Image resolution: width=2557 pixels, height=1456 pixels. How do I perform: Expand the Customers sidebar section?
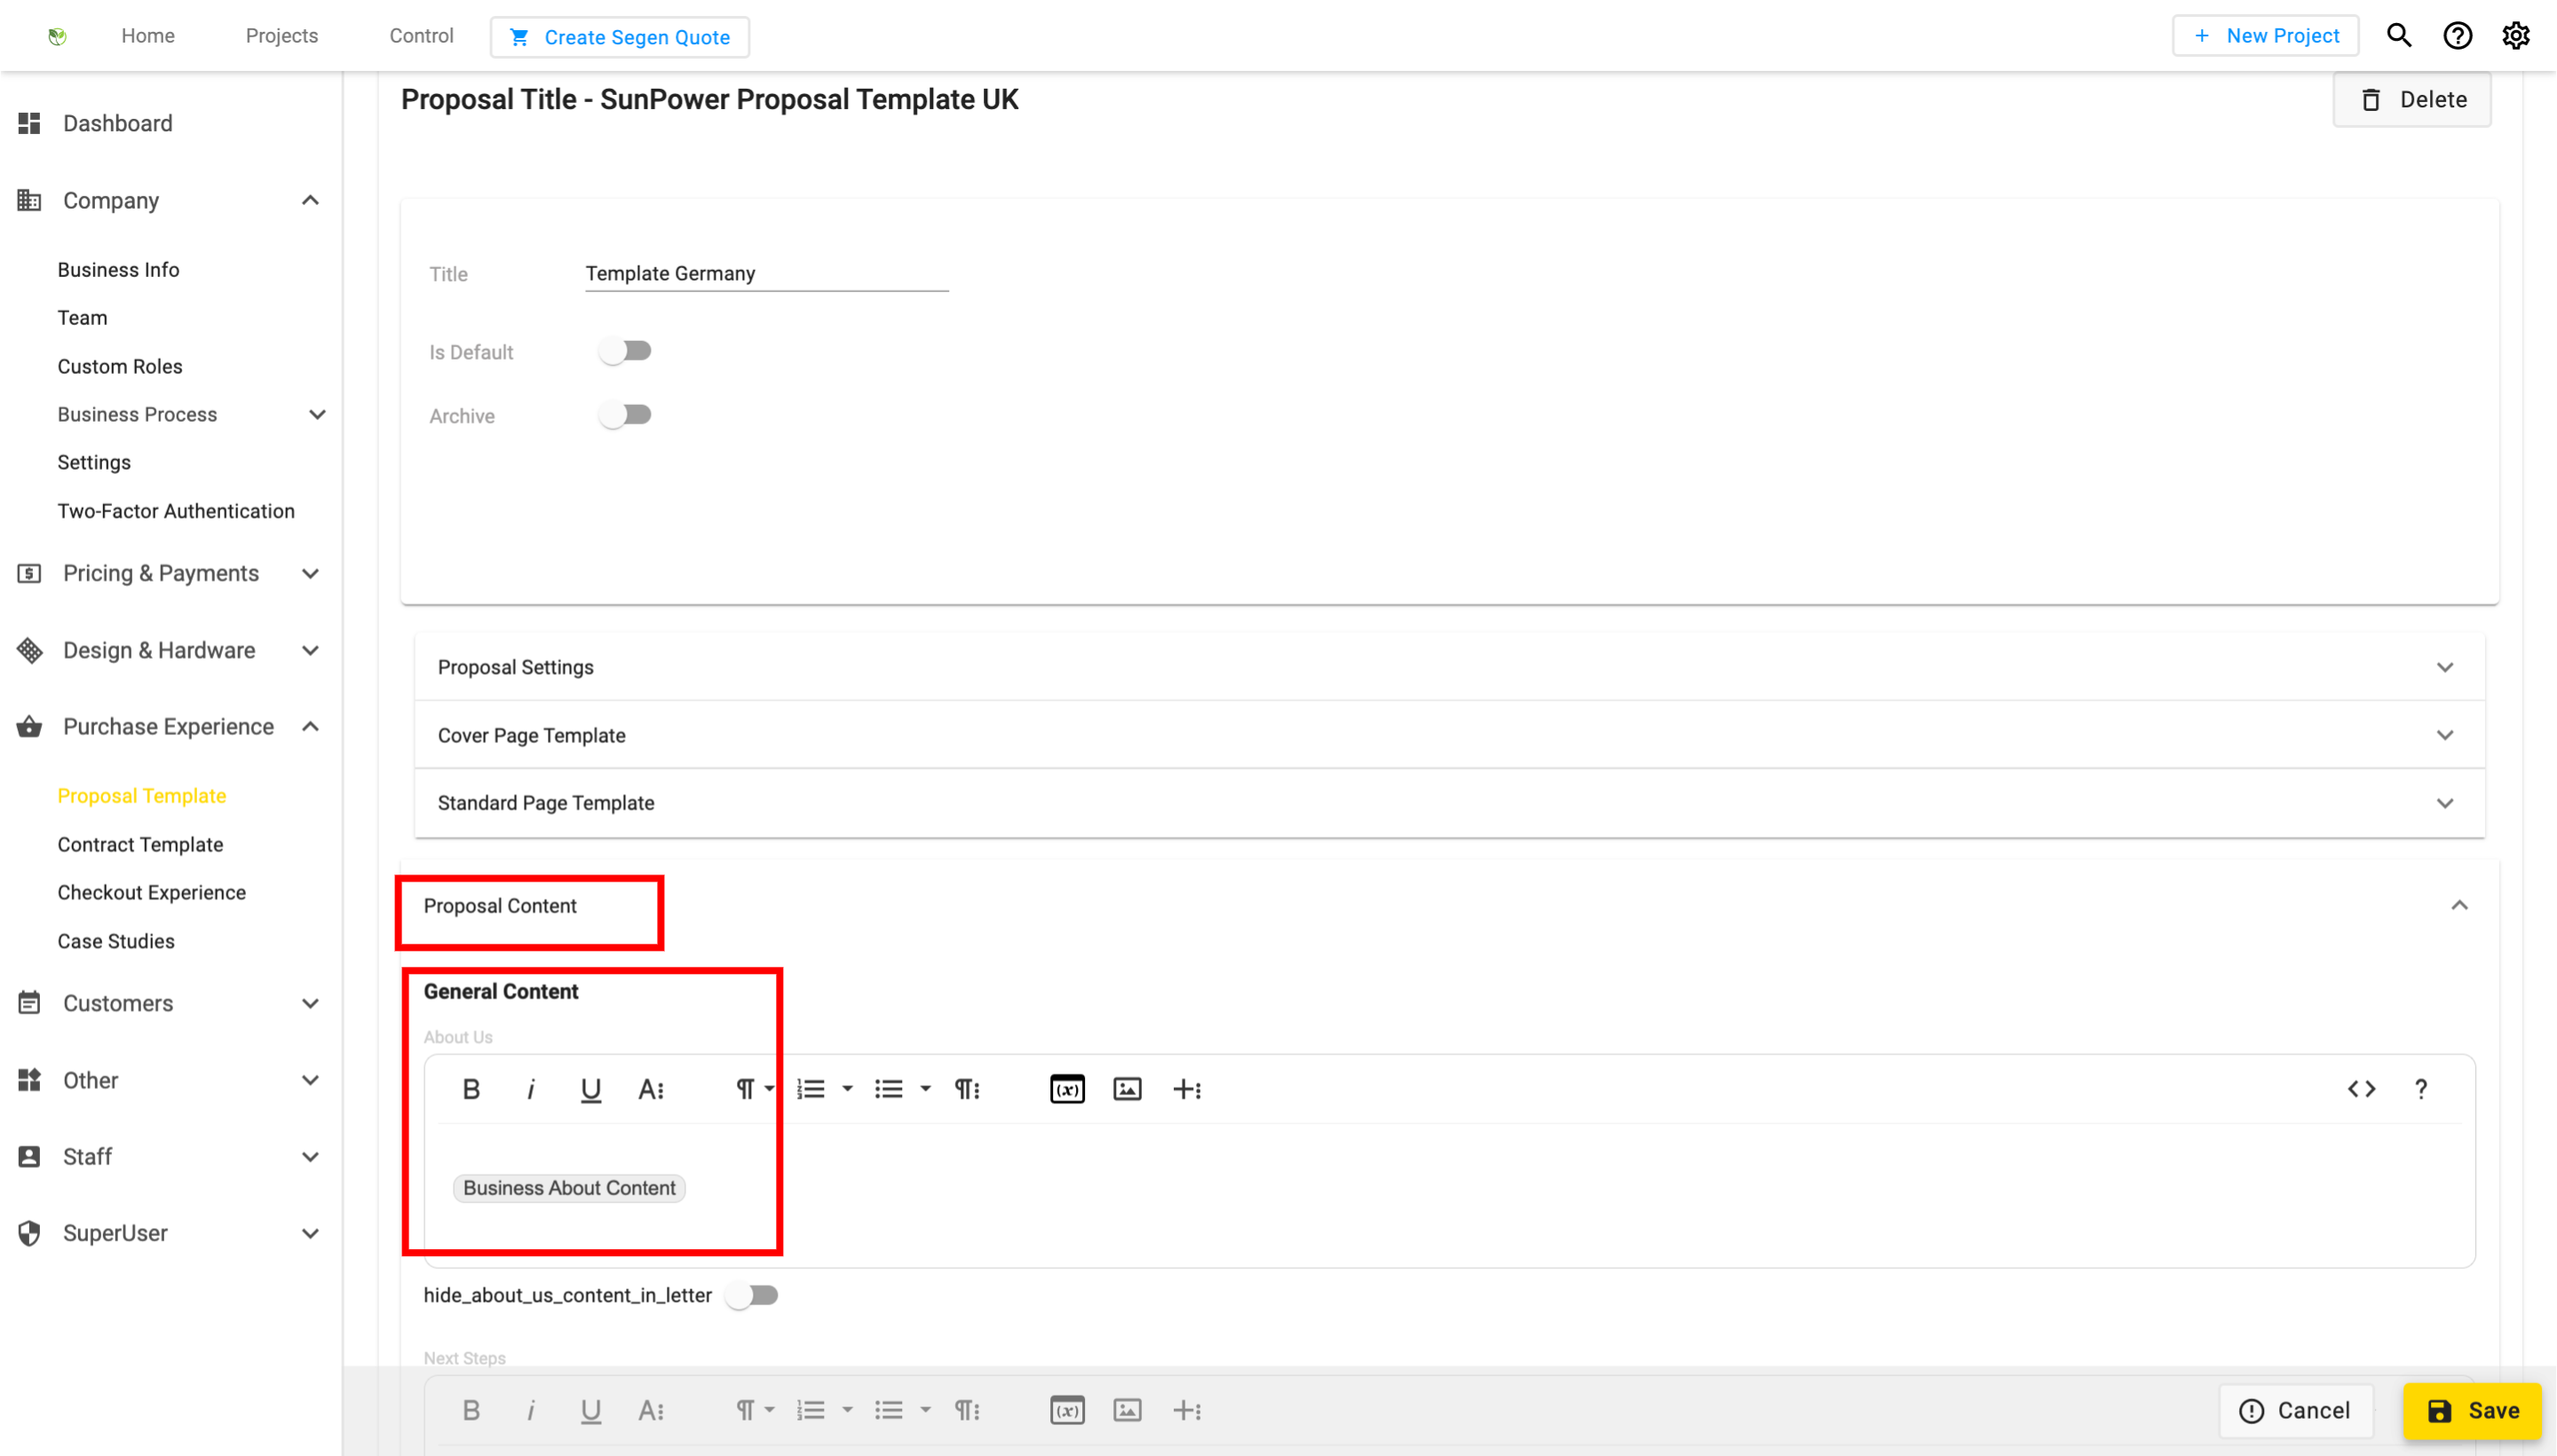pyautogui.click(x=310, y=1004)
